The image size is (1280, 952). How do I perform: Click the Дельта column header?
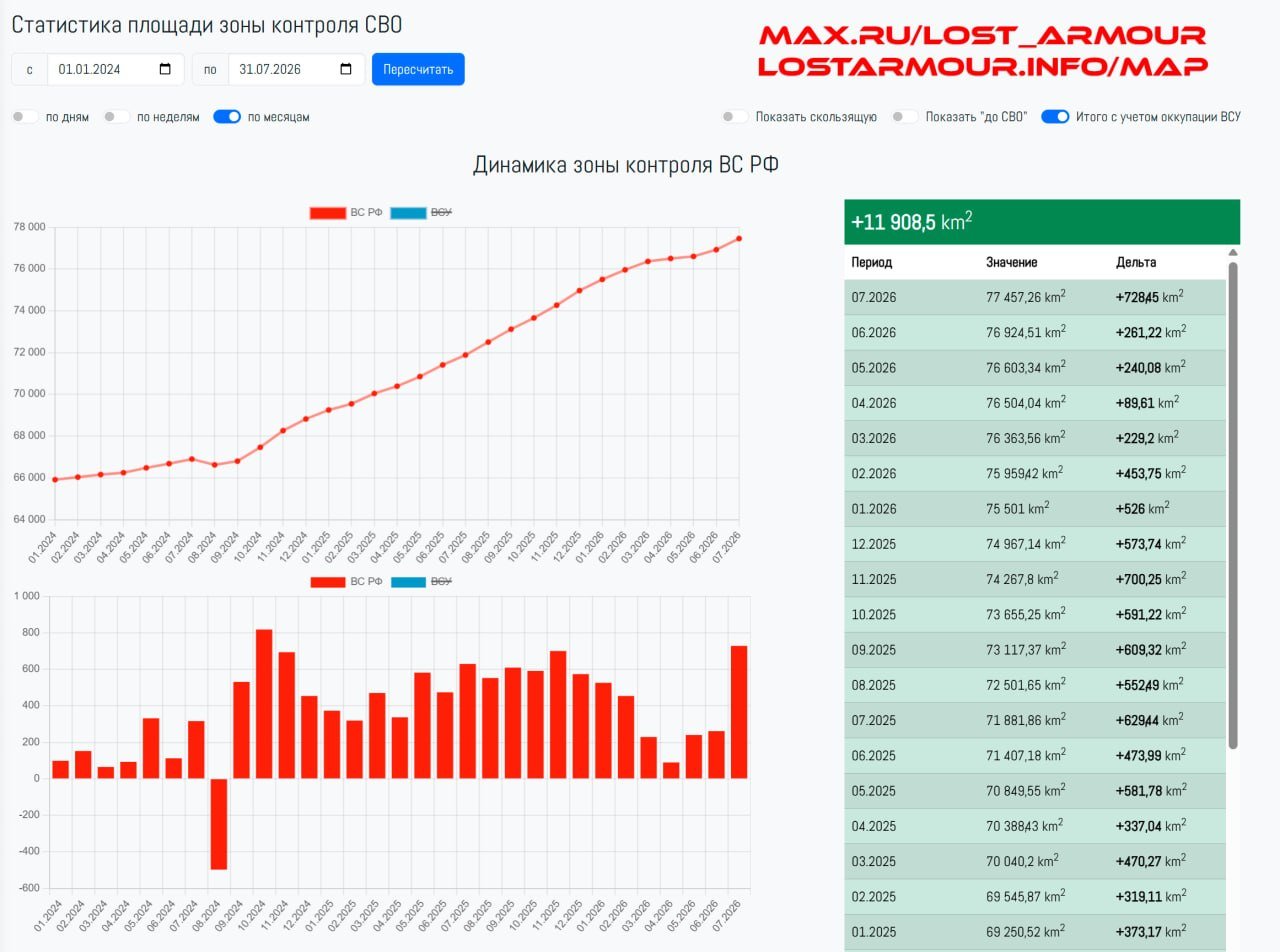coord(1136,262)
